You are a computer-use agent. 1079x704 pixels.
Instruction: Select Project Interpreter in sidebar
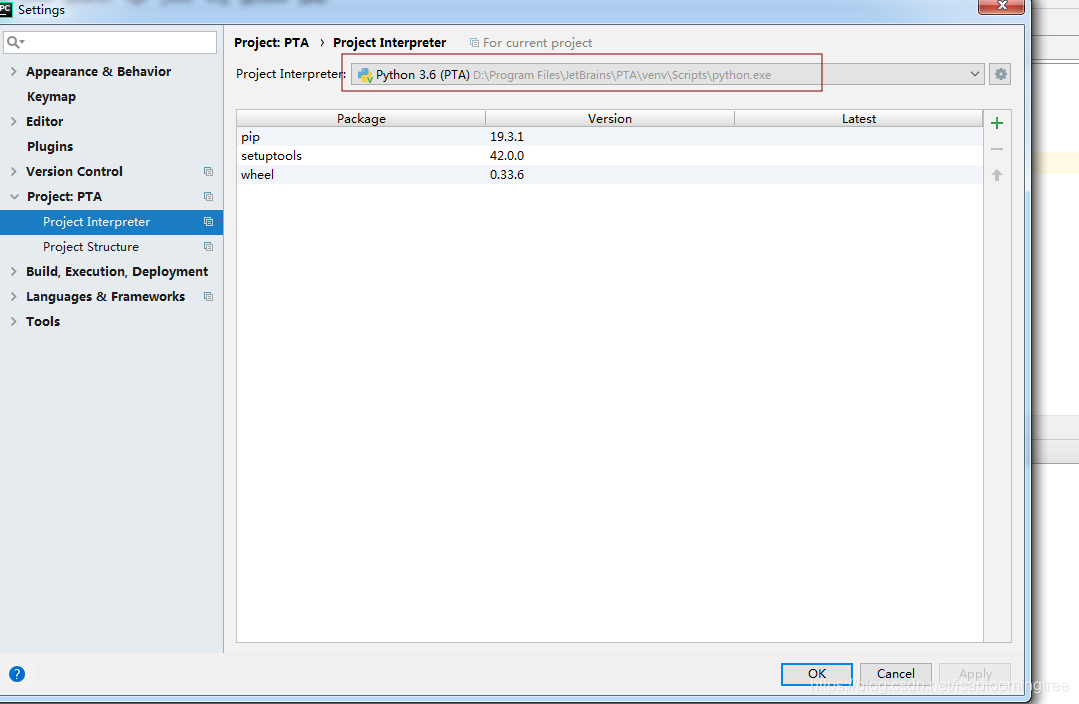pyautogui.click(x=111, y=222)
